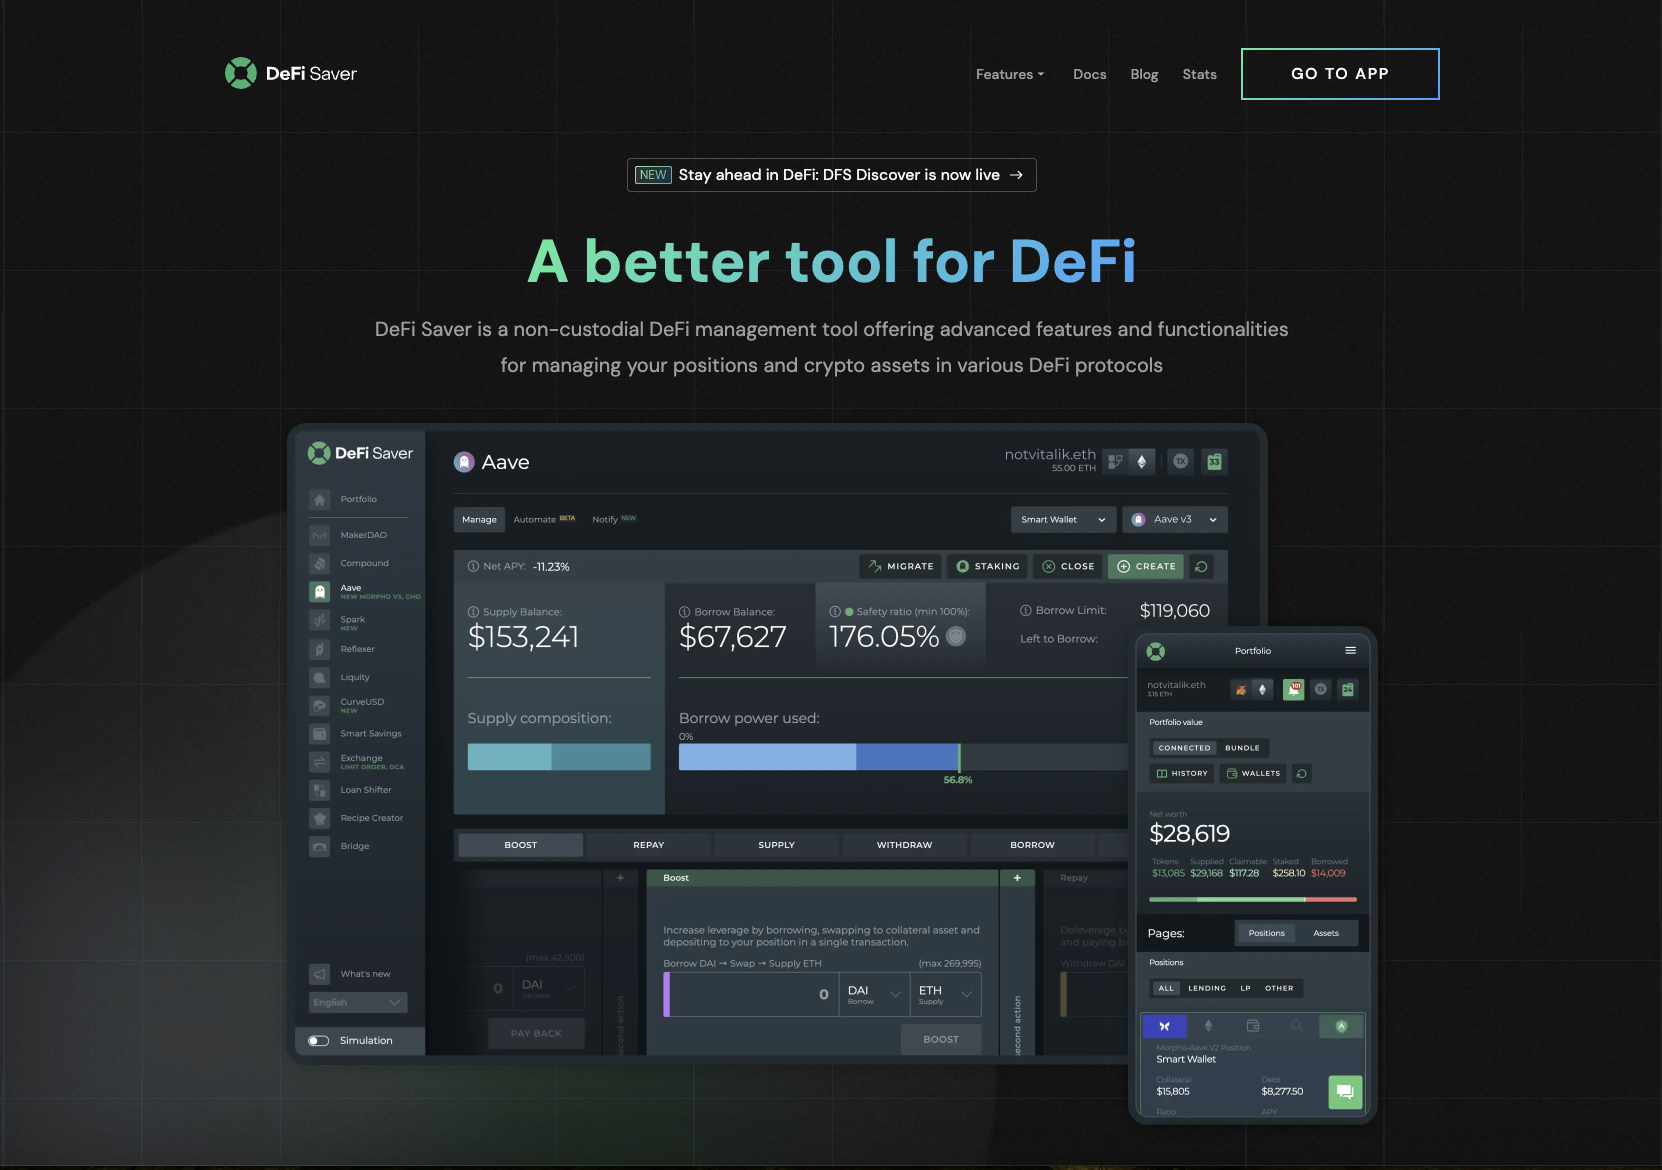Click the Supply composition bar

(559, 757)
